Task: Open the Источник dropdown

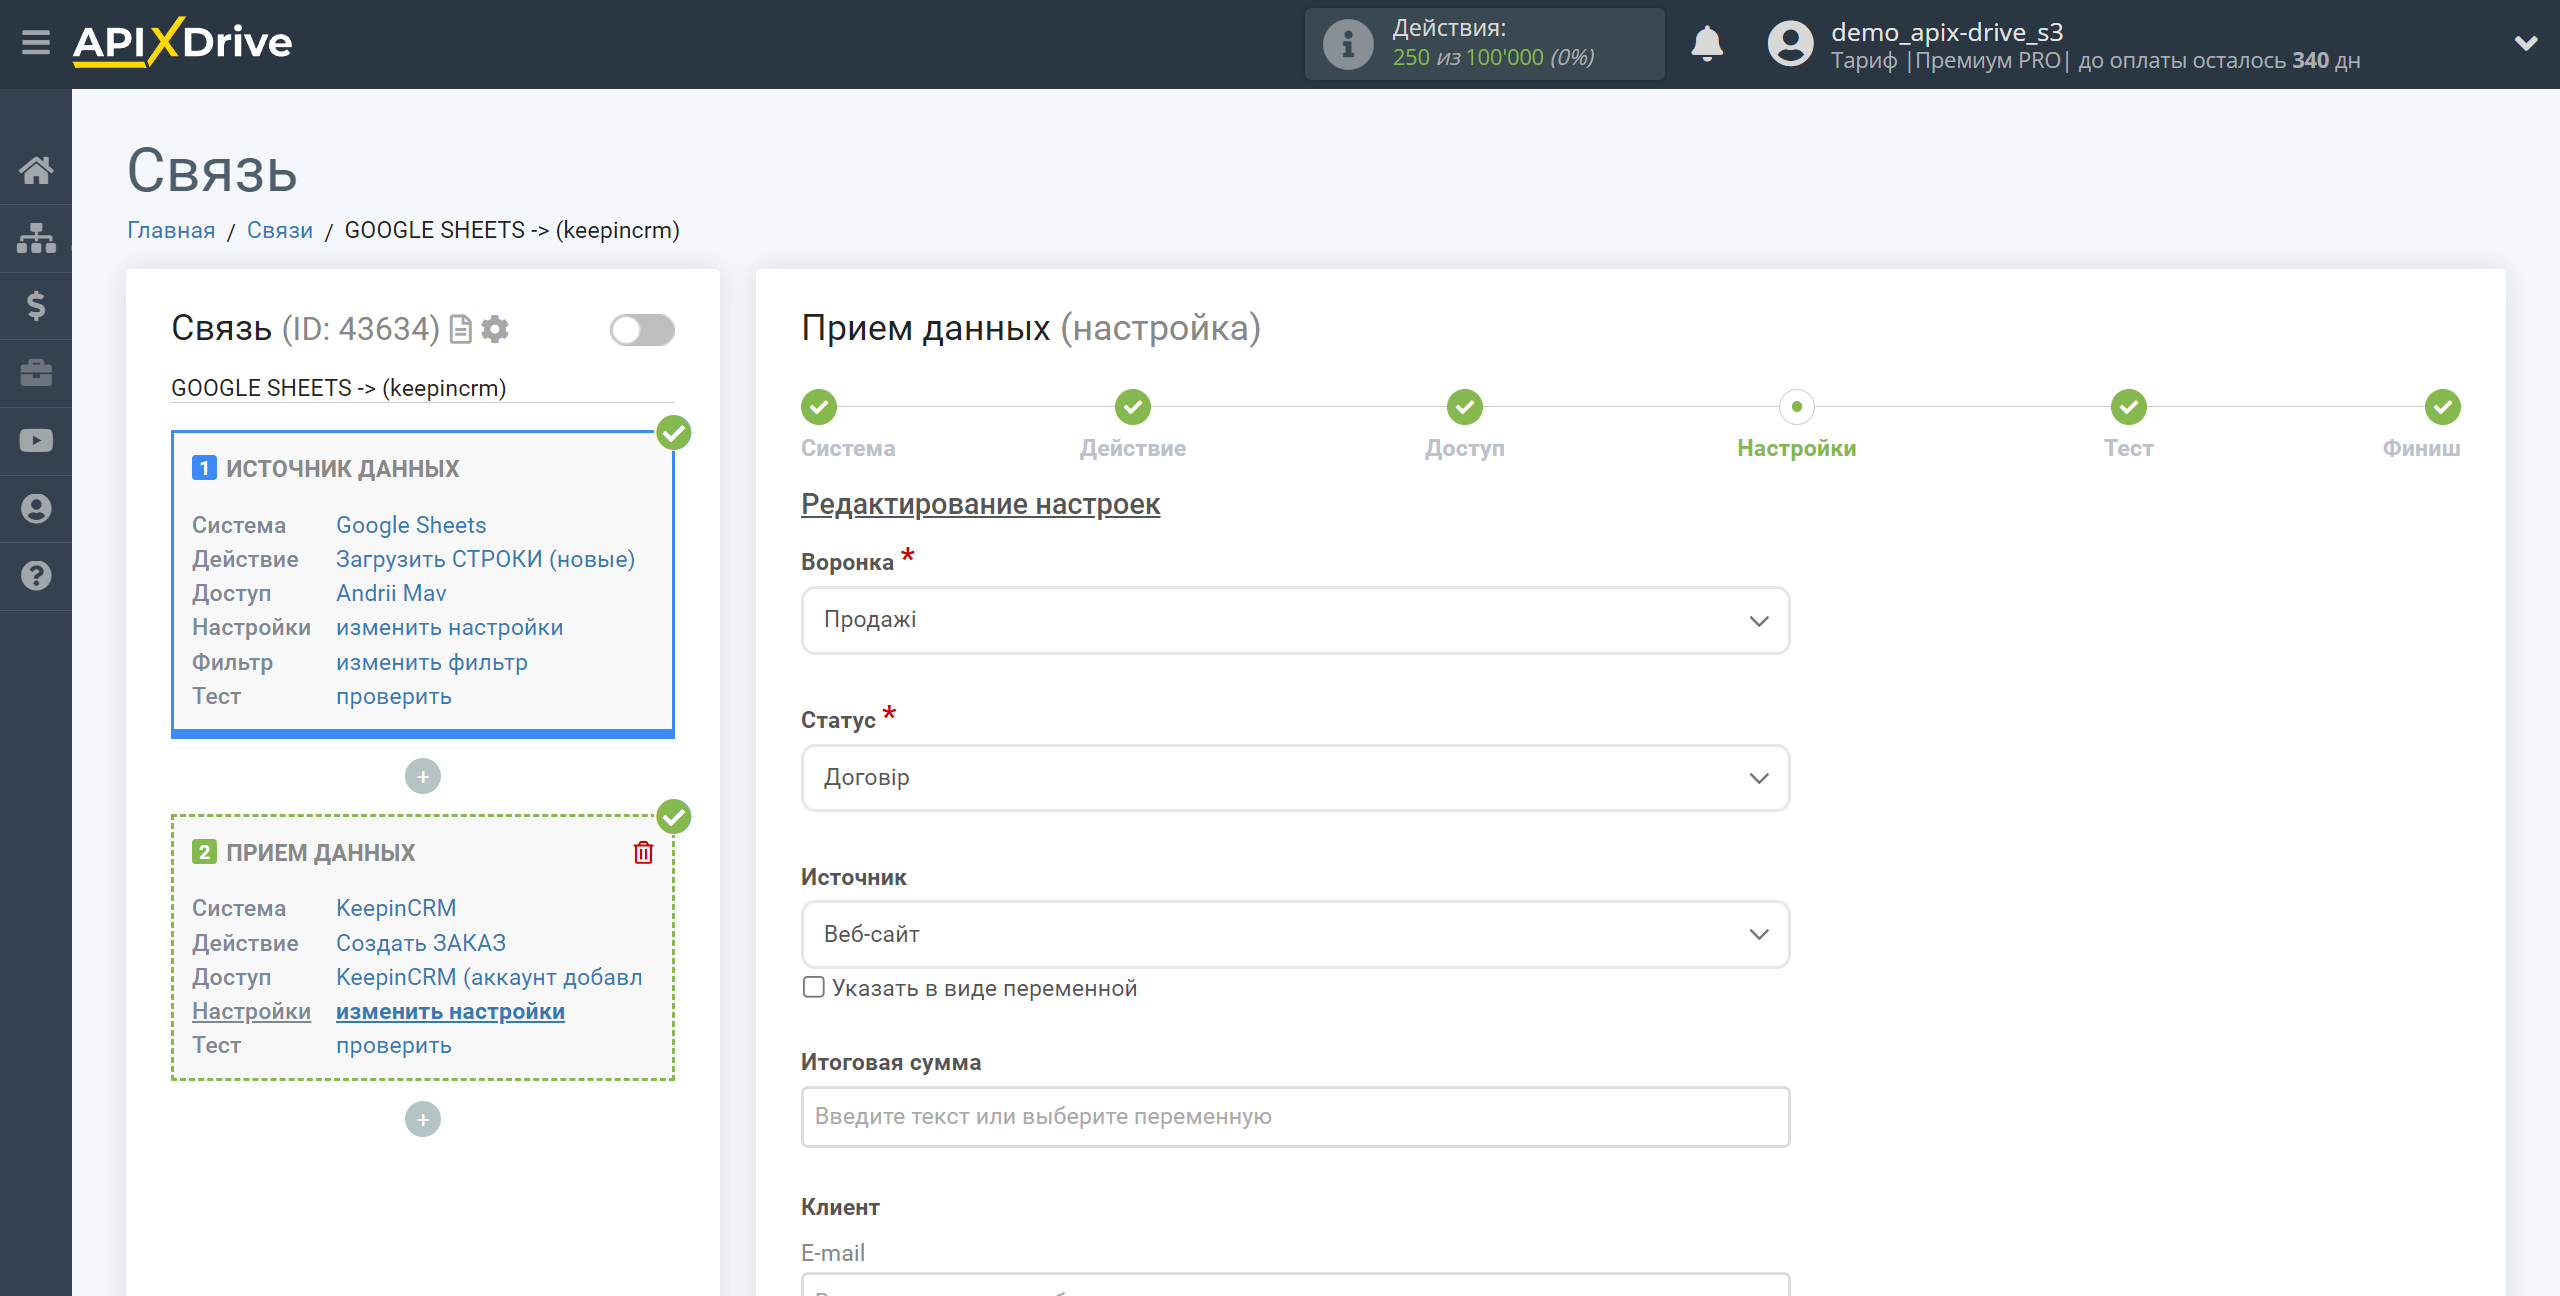Action: coord(1295,934)
